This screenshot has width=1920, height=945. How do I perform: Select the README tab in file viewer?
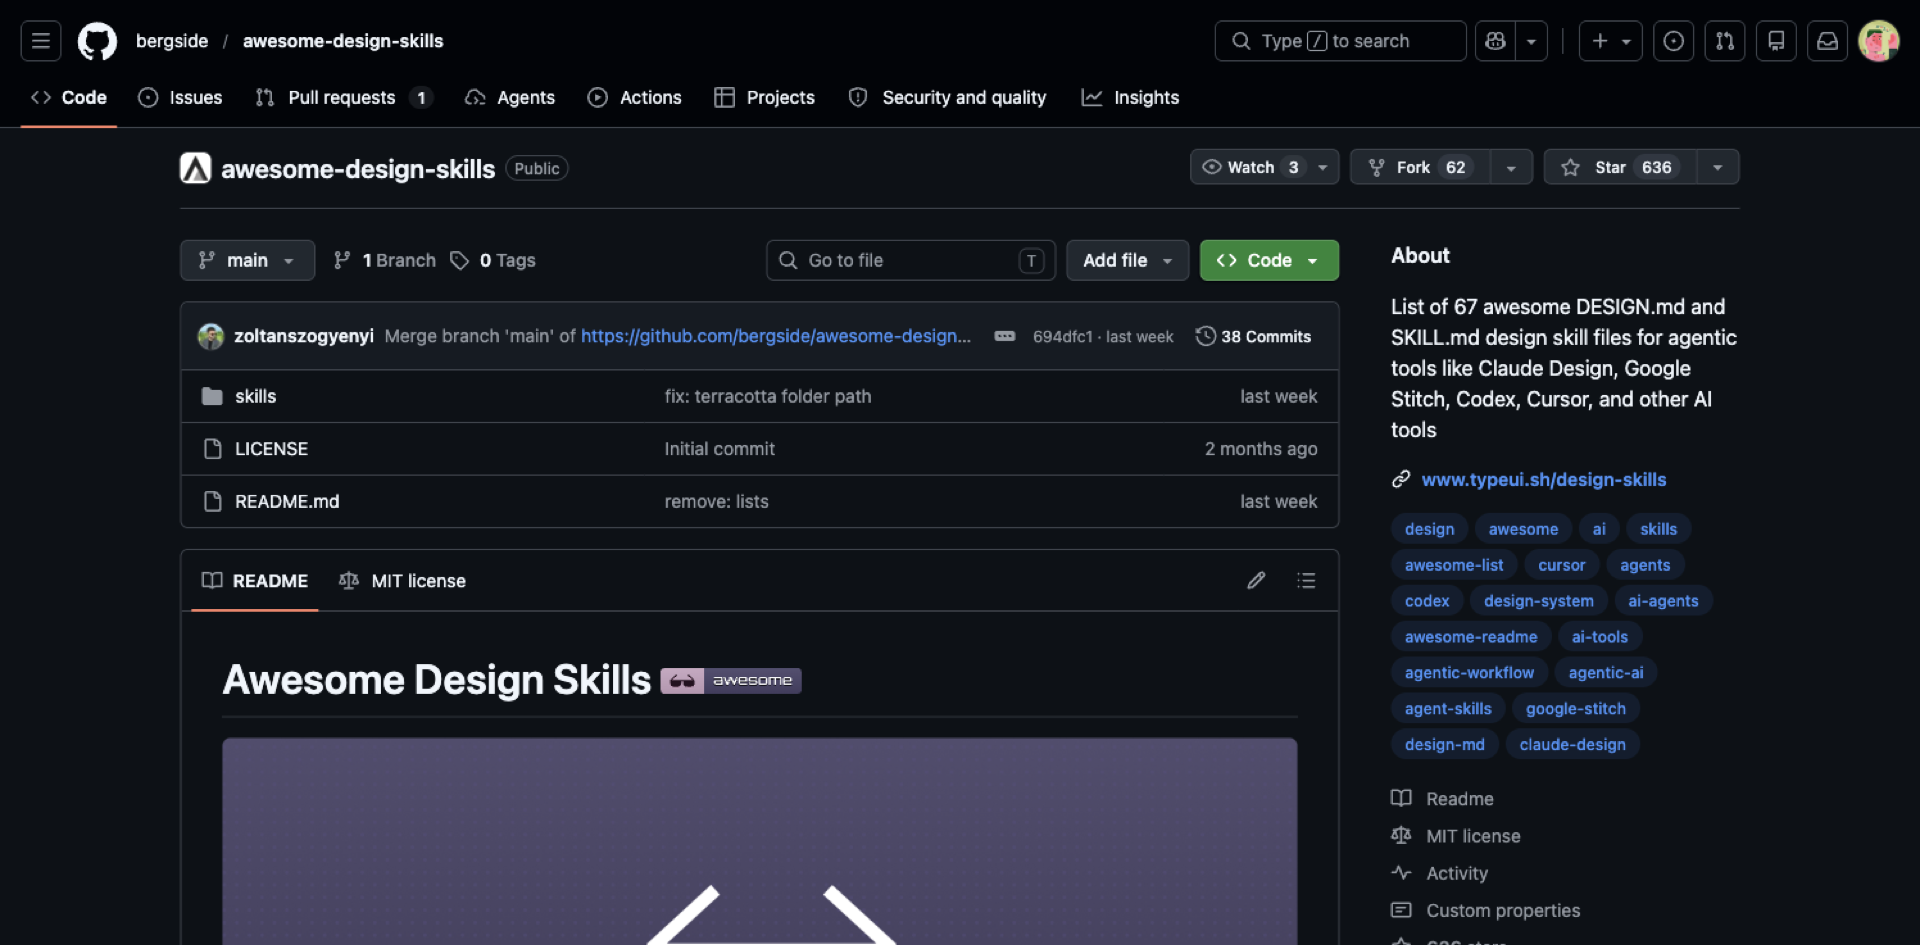[x=255, y=581]
